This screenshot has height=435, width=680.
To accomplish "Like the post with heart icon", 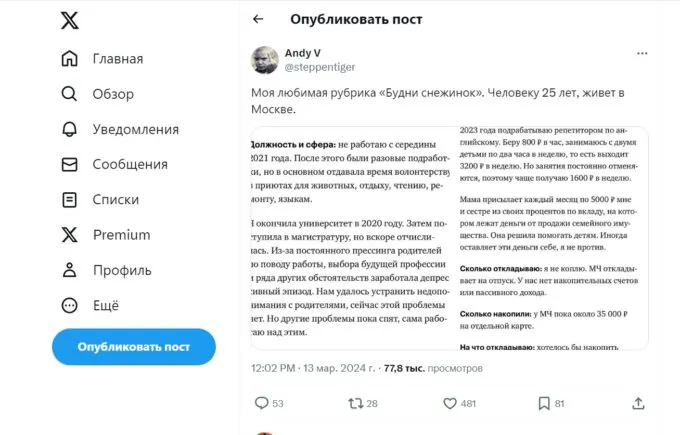I will (450, 403).
